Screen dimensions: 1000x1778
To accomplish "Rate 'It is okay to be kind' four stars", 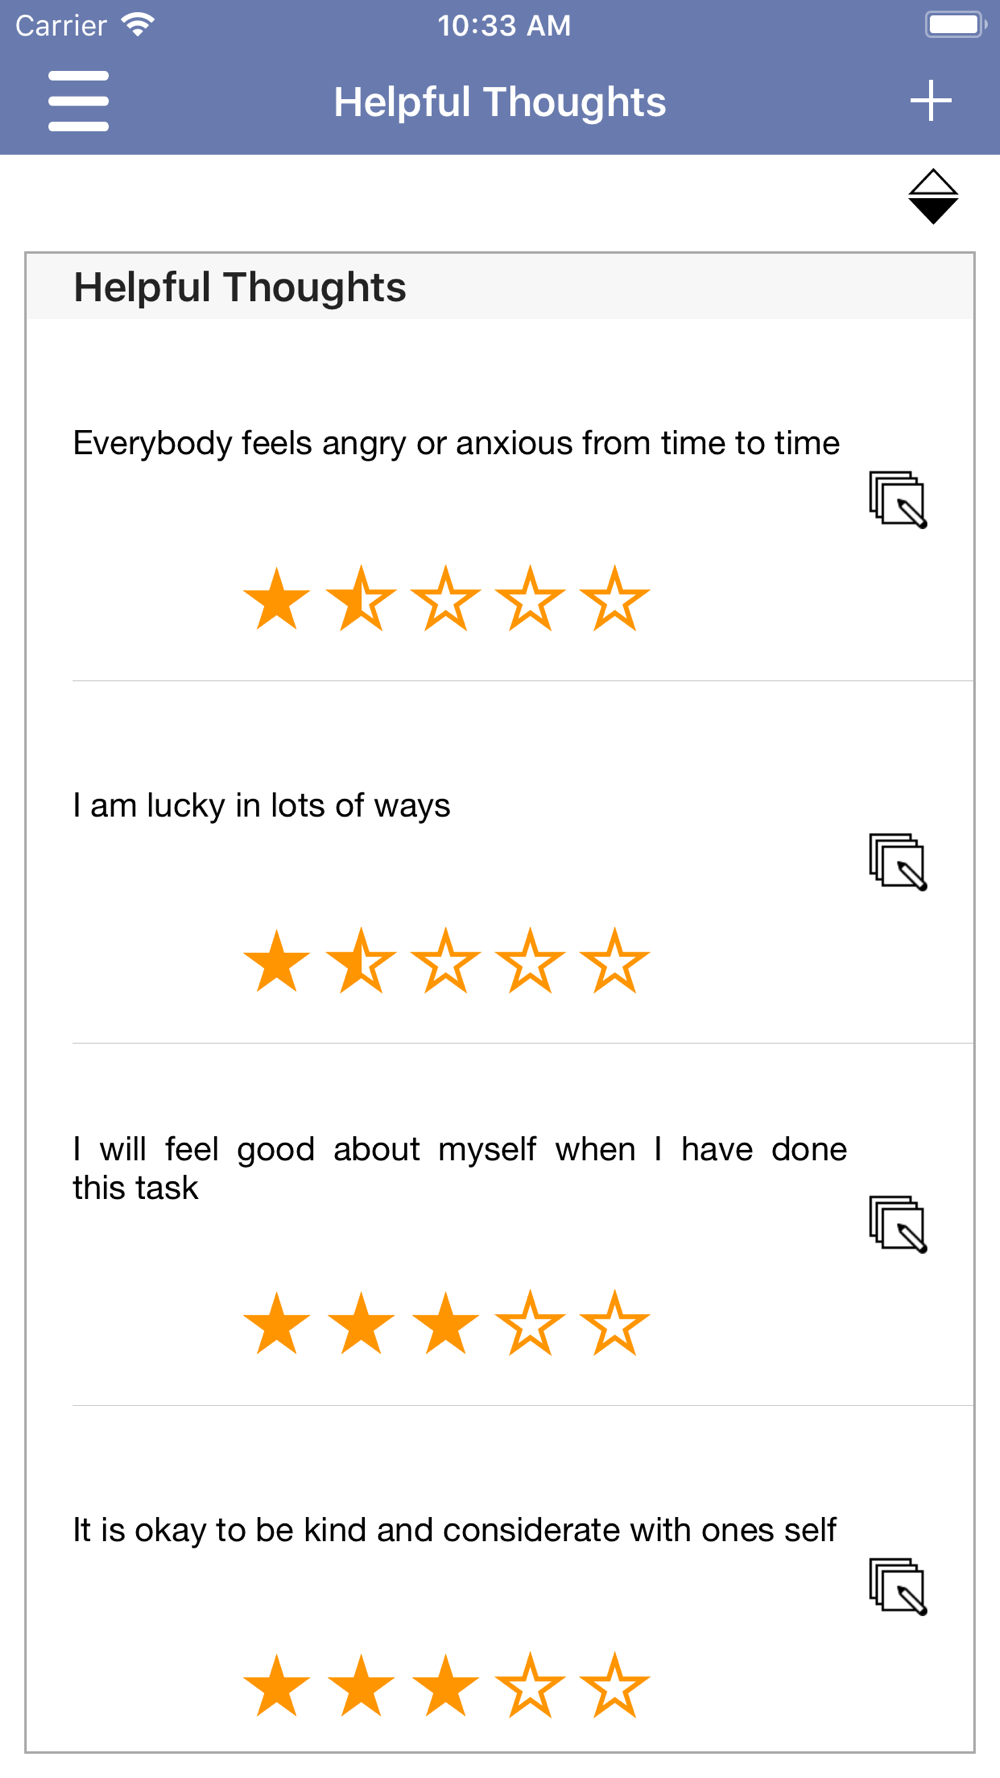I will [530, 1685].
